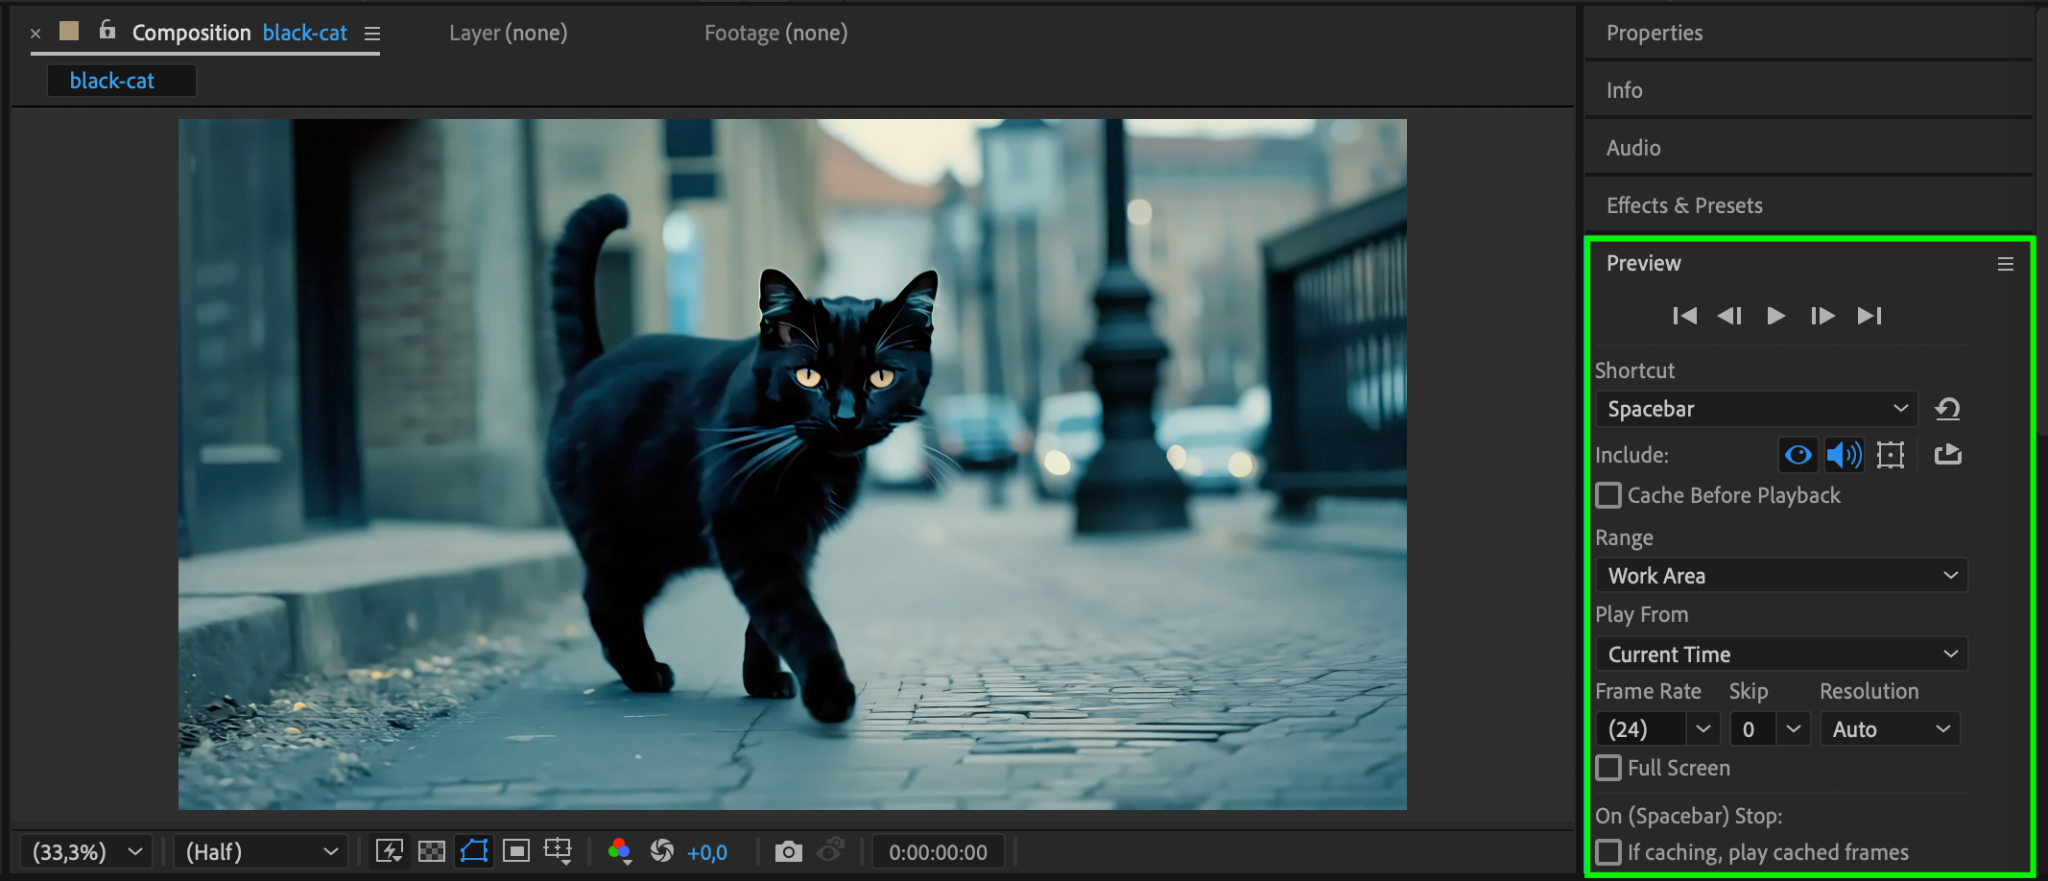
Task: Toggle mask and shape path visibility
Action: [x=474, y=851]
